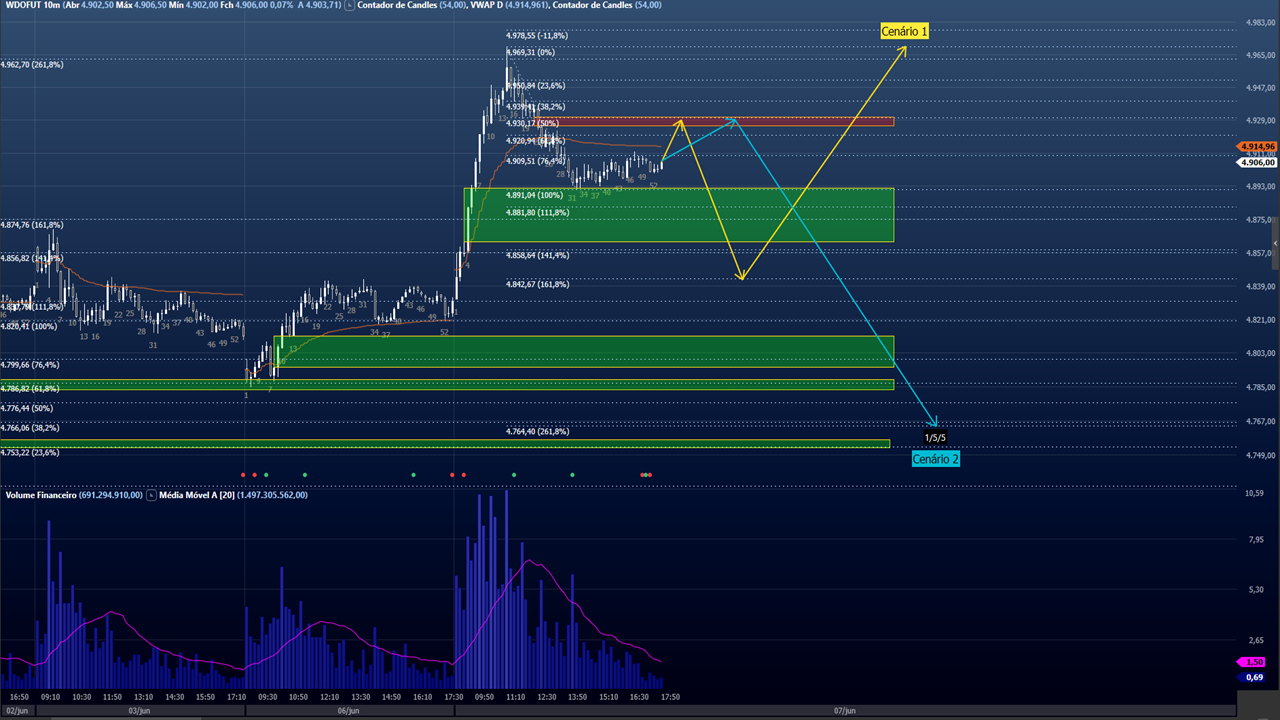Select the Cenário 1 yellow text label
Image resolution: width=1280 pixels, height=720 pixels.
(x=905, y=31)
